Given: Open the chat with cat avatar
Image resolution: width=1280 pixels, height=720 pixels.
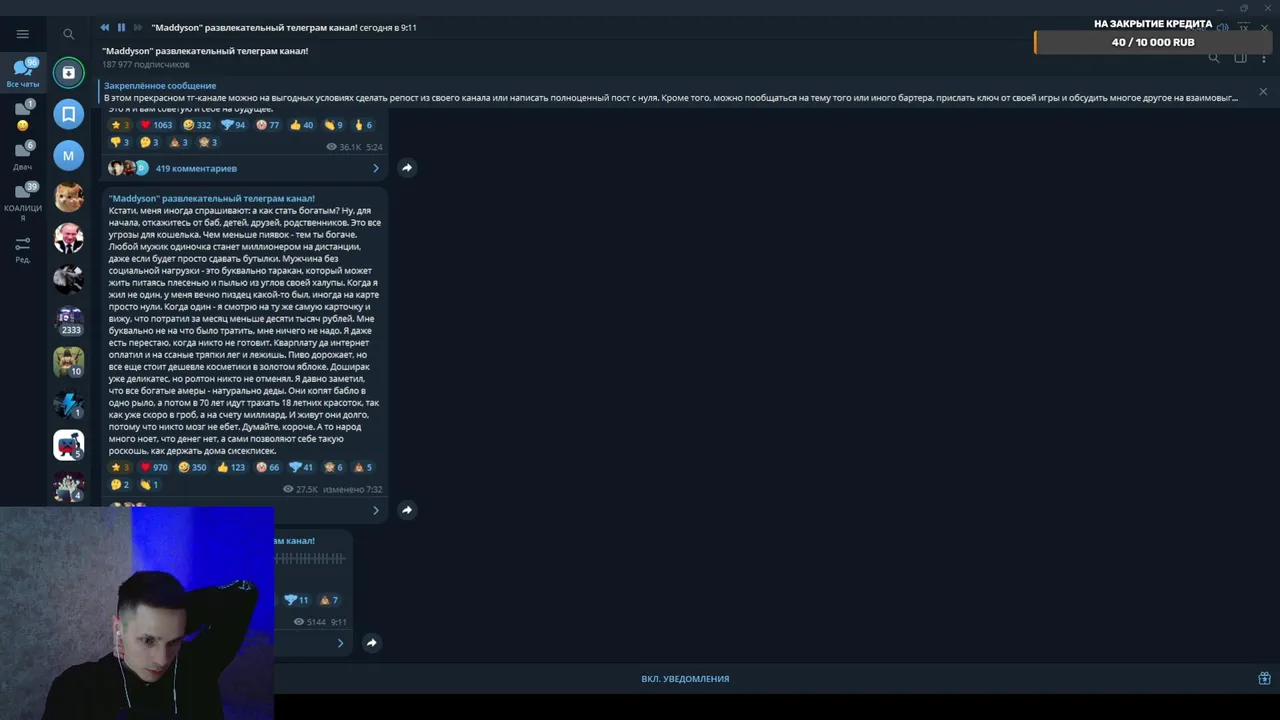Looking at the screenshot, I should tap(69, 197).
